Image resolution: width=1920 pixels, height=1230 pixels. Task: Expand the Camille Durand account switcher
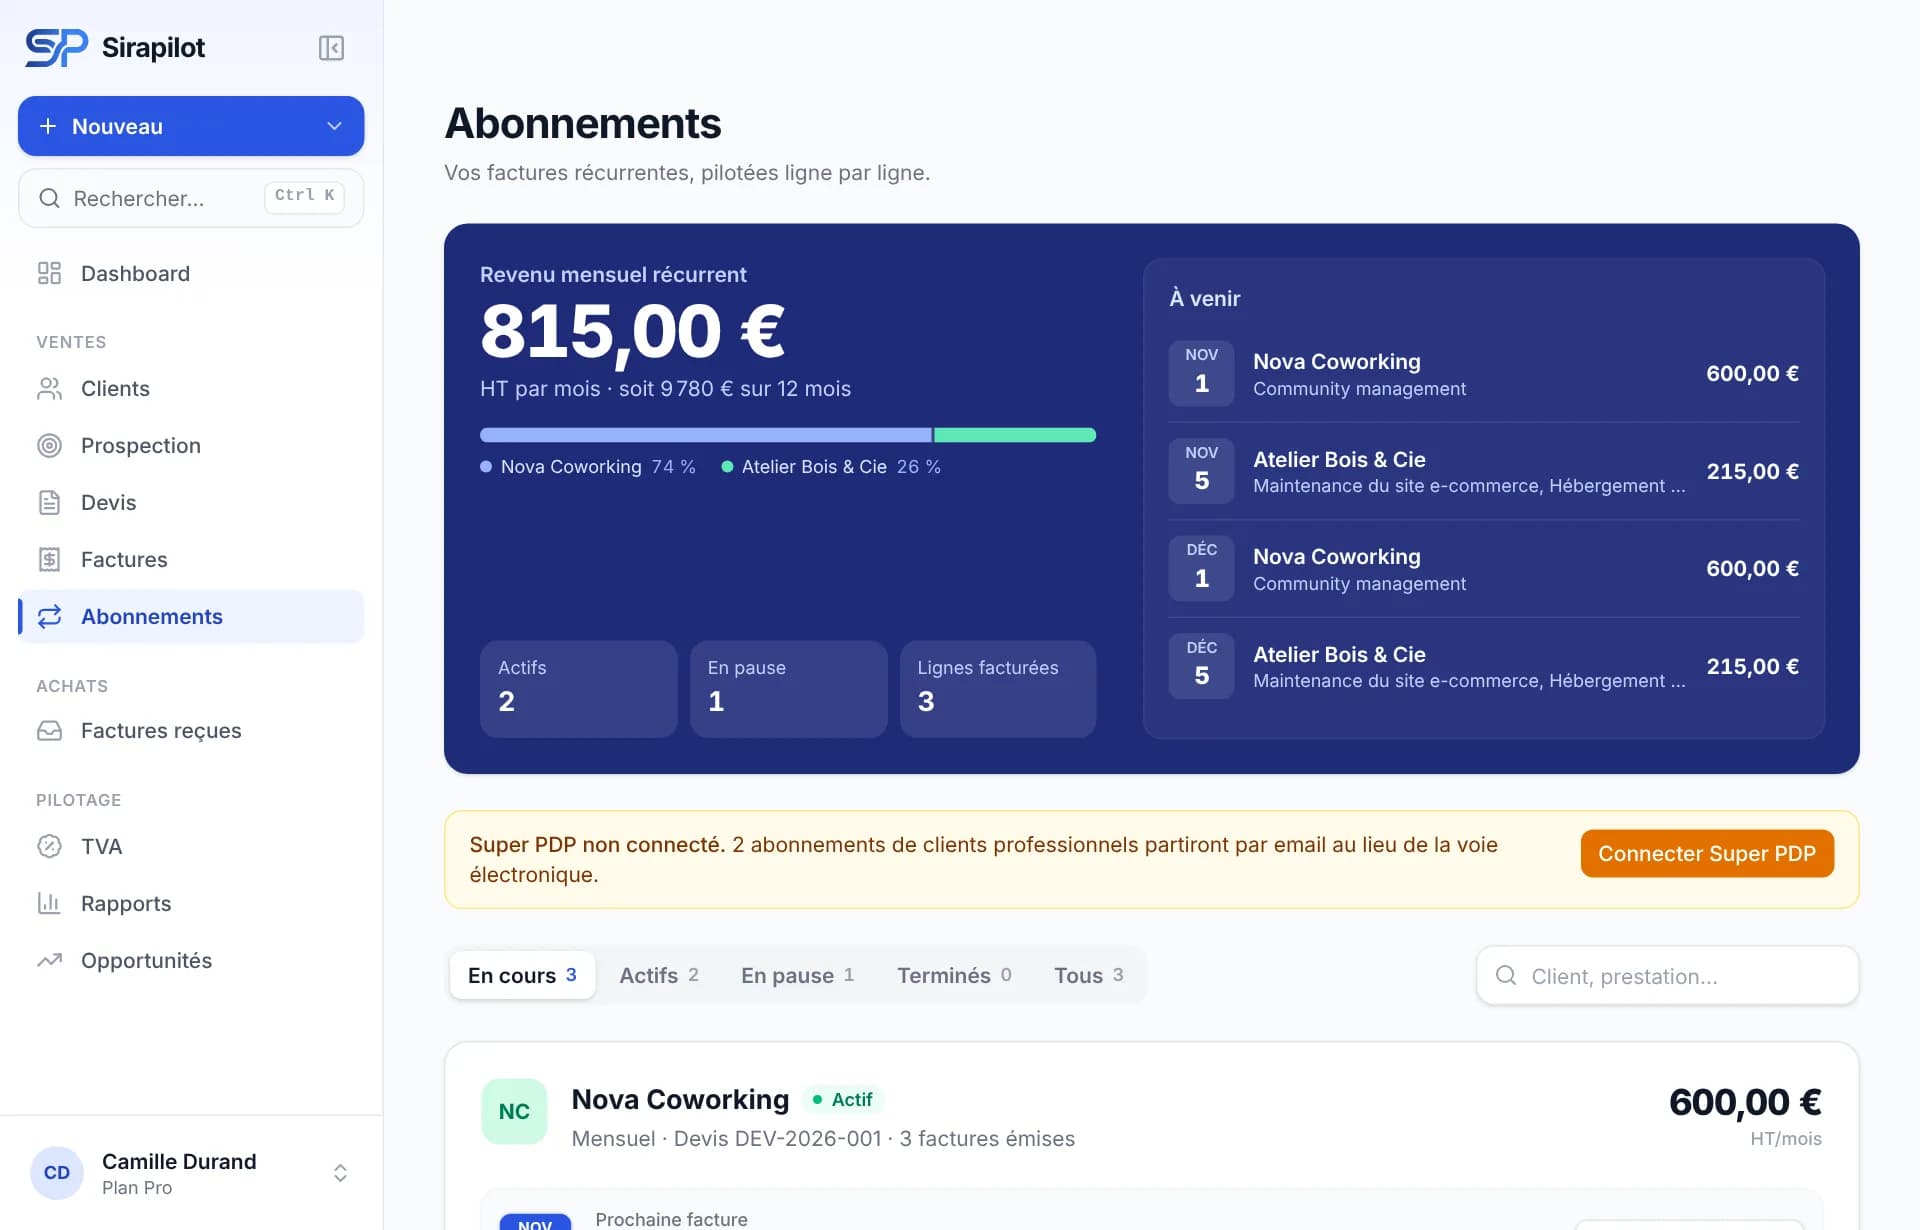point(340,1173)
